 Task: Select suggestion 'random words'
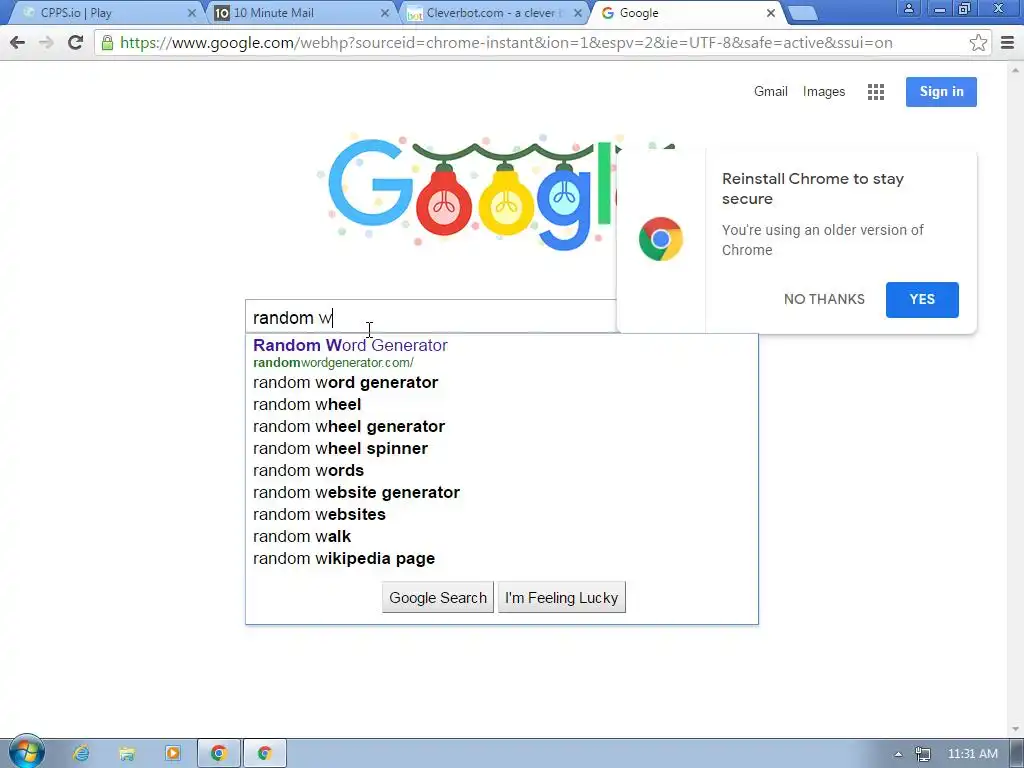coord(502,470)
